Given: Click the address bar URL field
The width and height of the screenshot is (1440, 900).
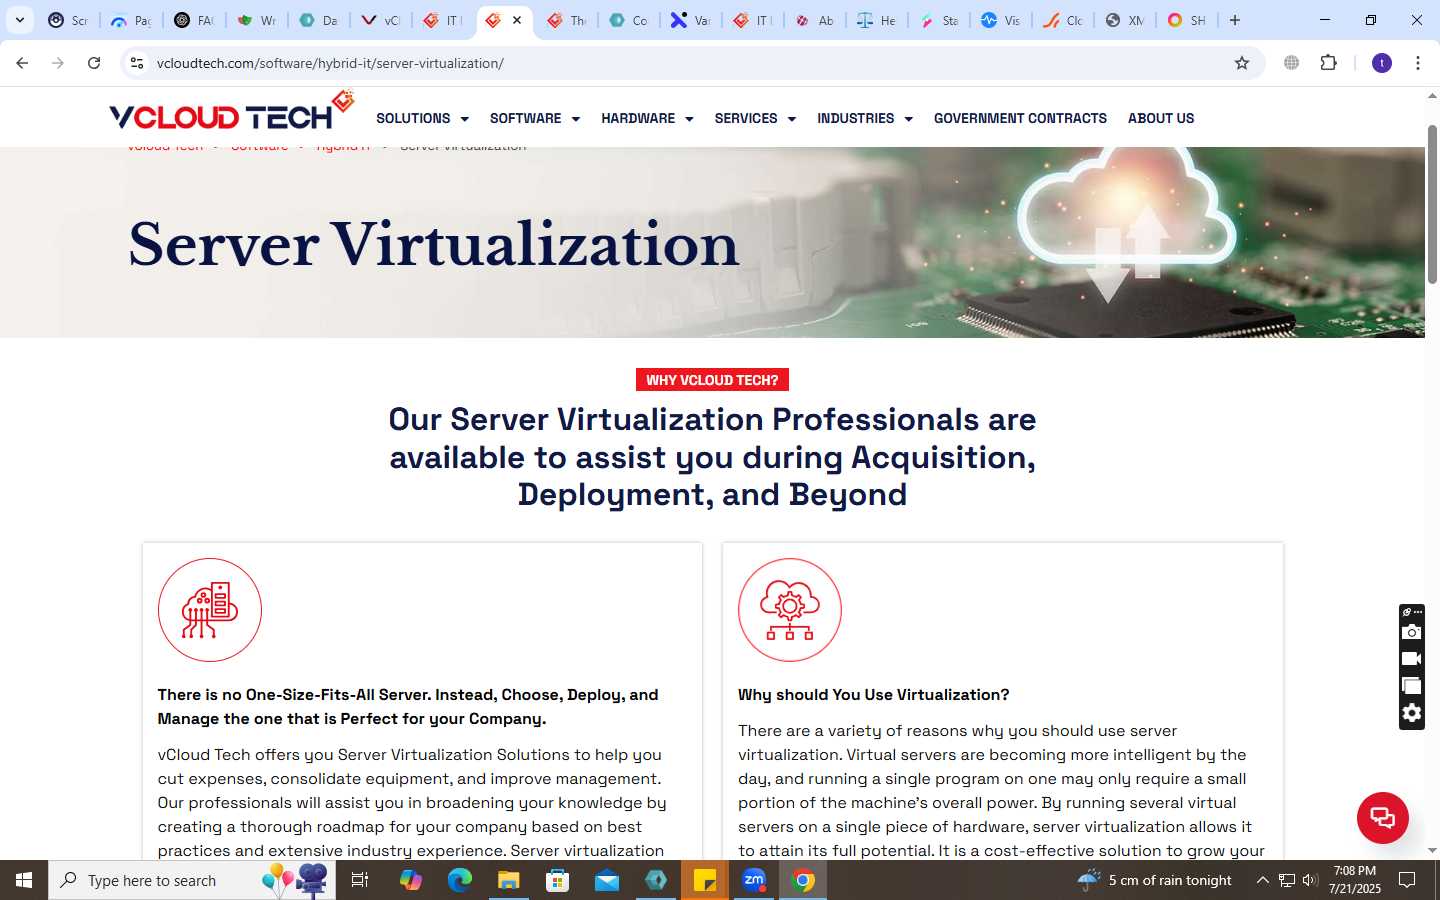Looking at the screenshot, I should [690, 63].
